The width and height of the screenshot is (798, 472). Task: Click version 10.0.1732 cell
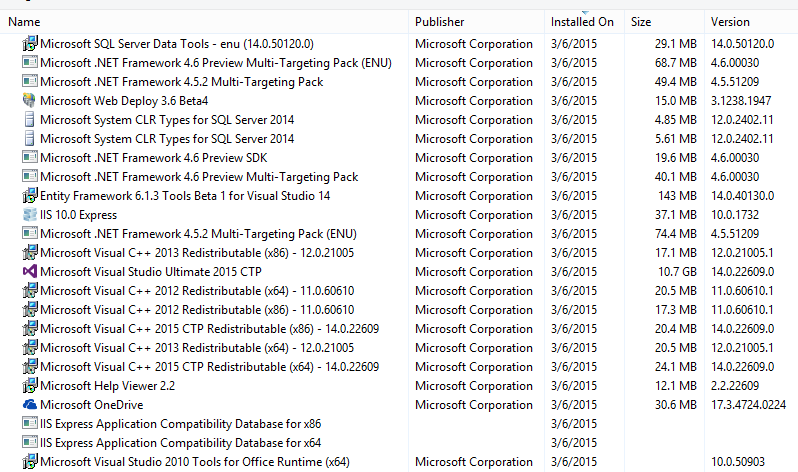(734, 215)
